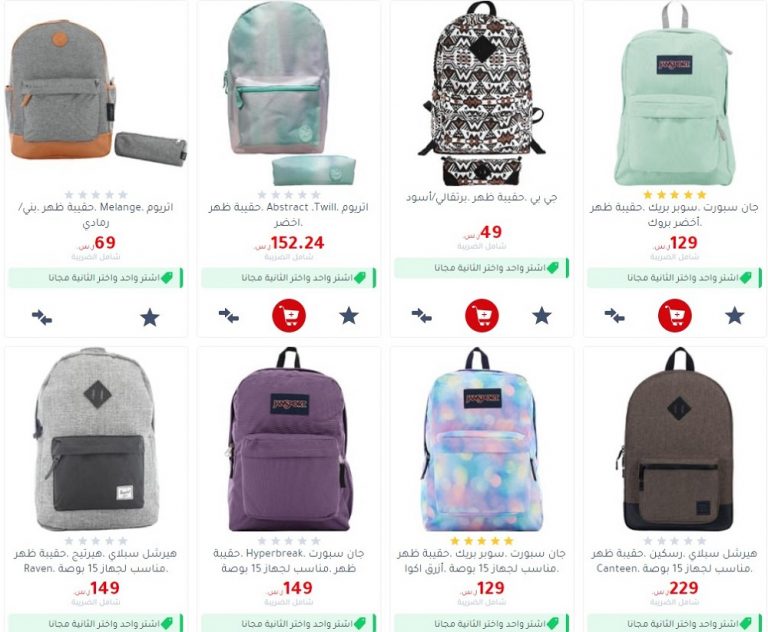View the pastel bokeh JanSport backpack image
The width and height of the screenshot is (768, 632).
point(482,439)
